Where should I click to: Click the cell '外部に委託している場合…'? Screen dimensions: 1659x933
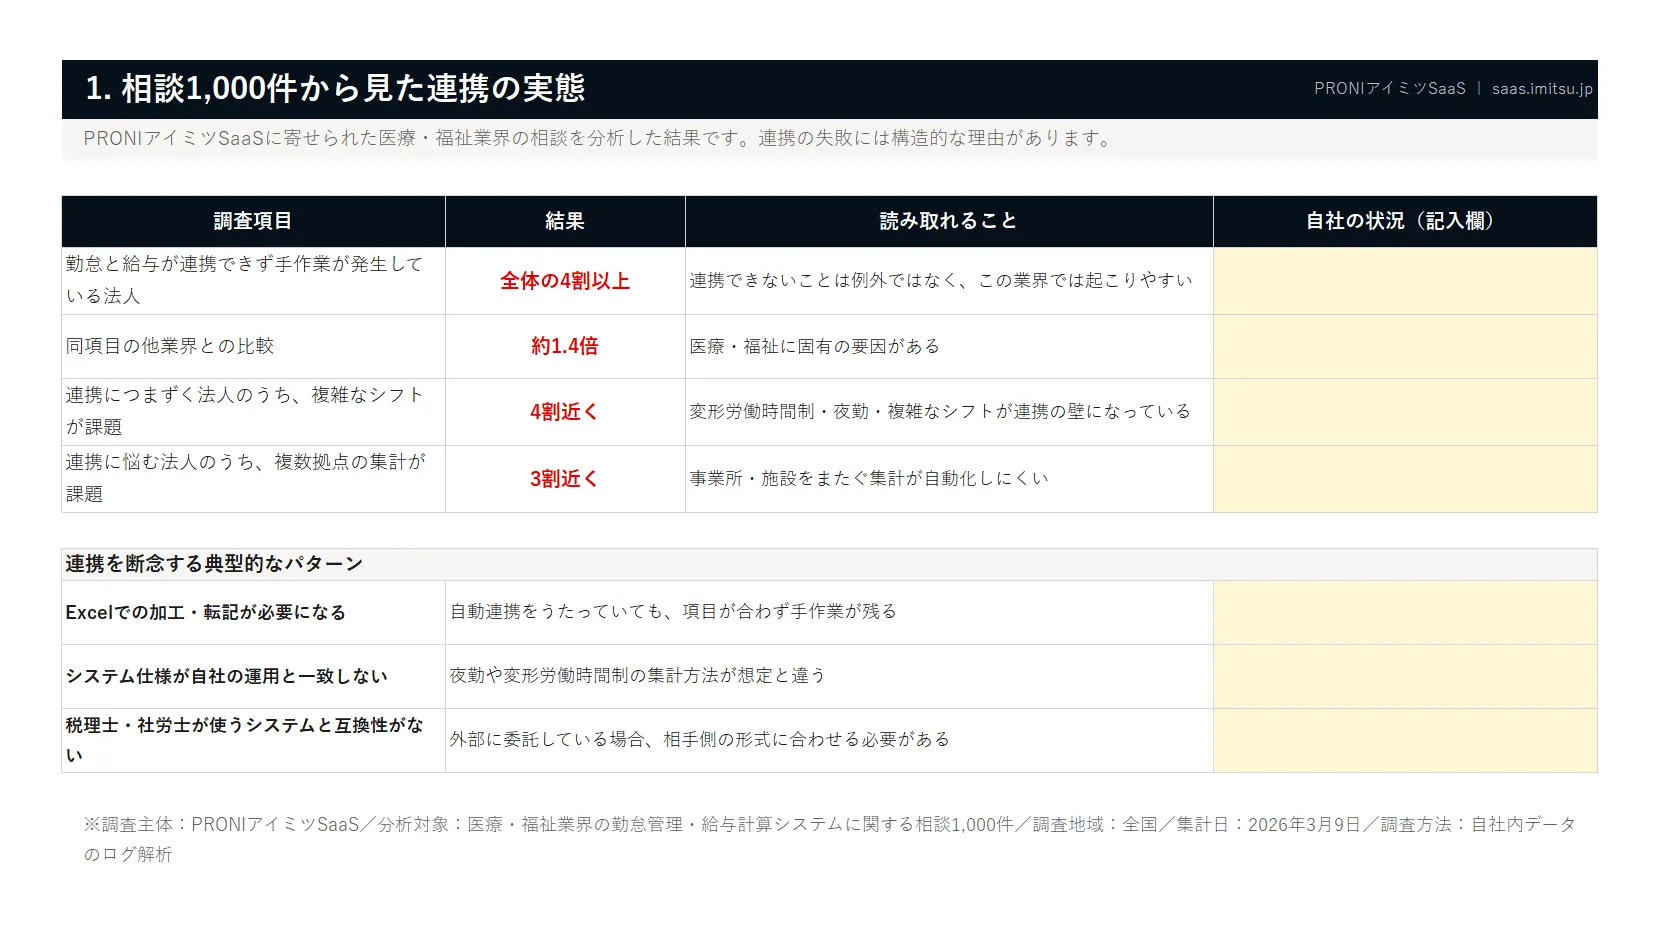[x=829, y=740]
